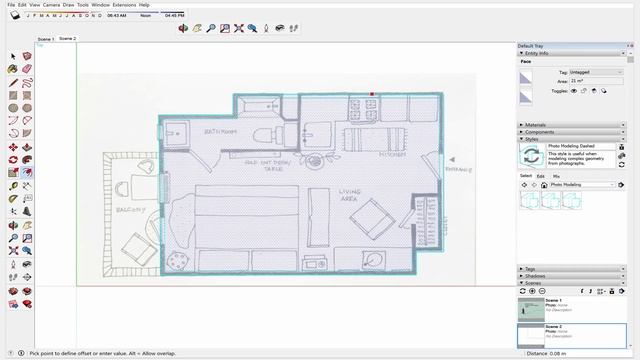Toggle the lock icon in Entity Info
Viewport: 640px width, 360px height.
(584, 91)
